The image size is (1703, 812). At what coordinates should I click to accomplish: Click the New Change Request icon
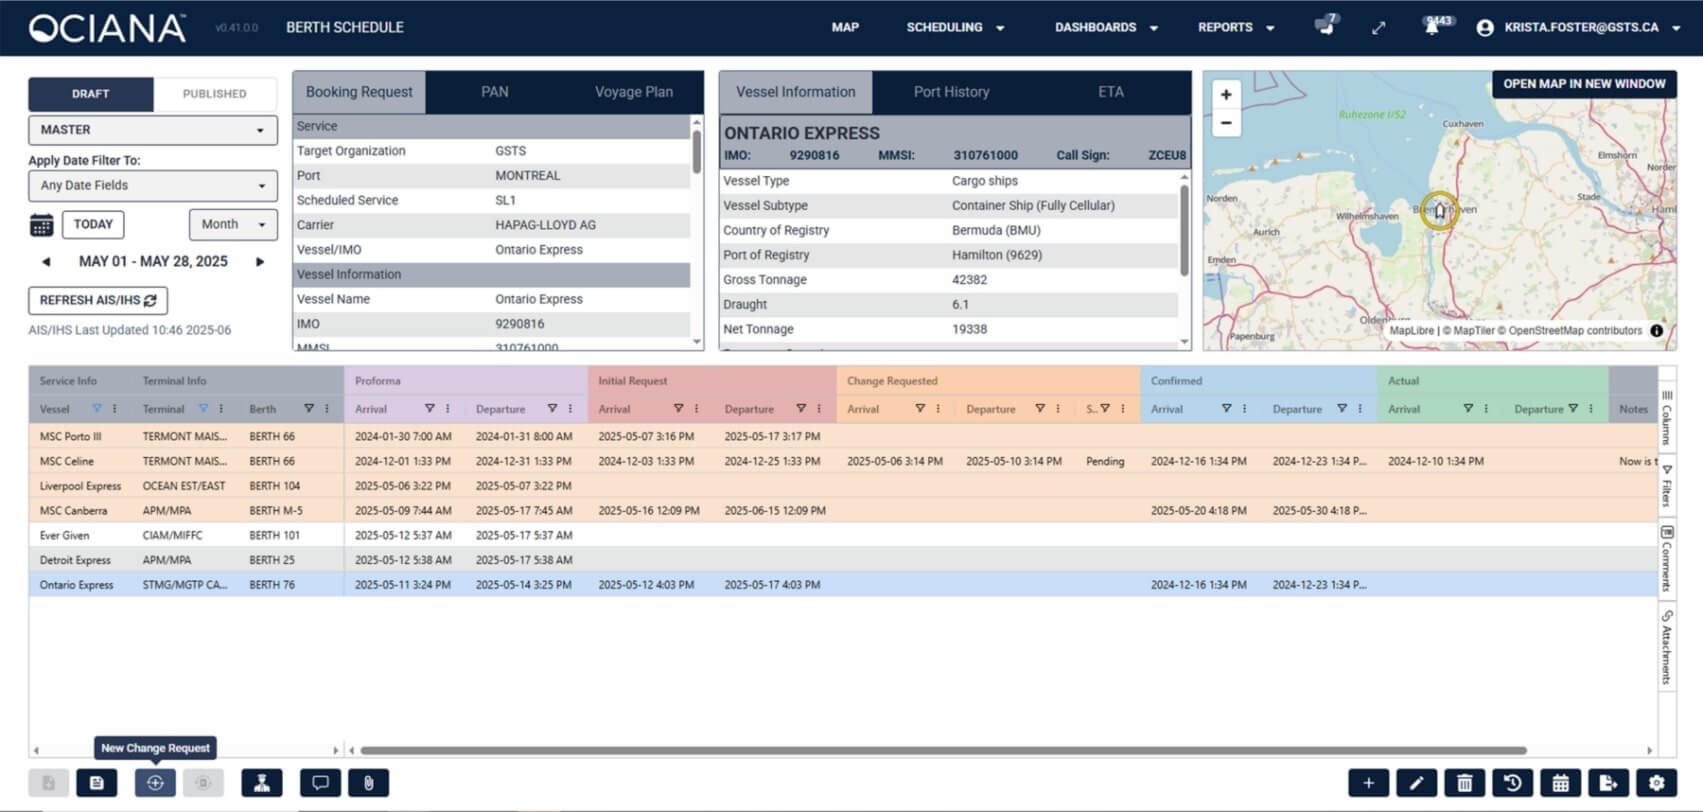[x=155, y=783]
